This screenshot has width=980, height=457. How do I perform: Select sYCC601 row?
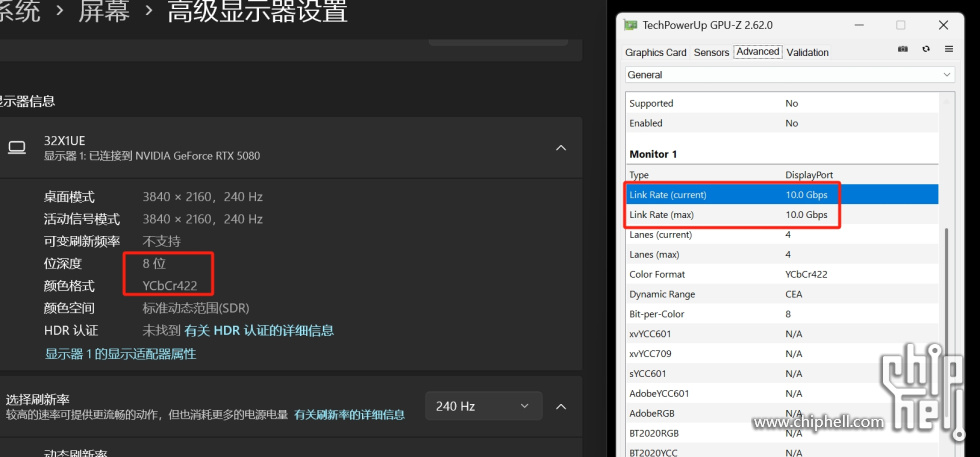pos(782,374)
